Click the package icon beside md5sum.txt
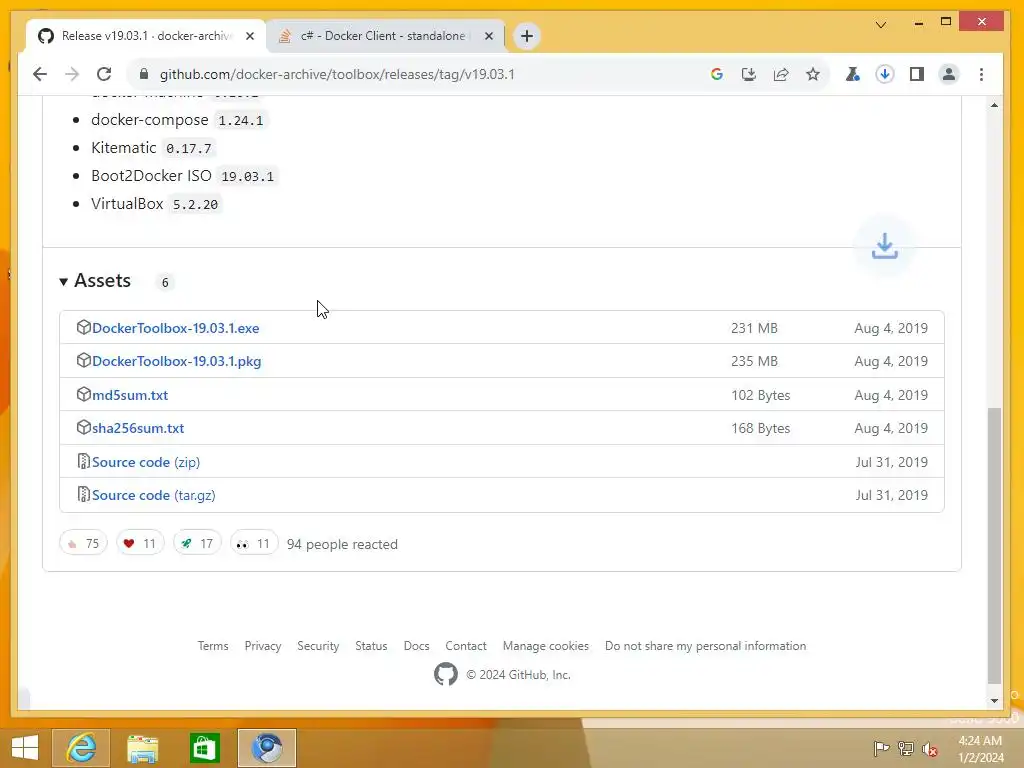 click(x=83, y=394)
